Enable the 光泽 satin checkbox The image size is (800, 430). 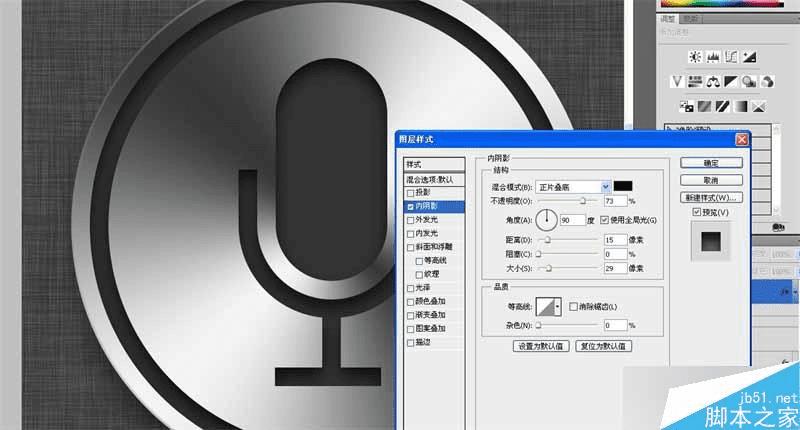point(410,288)
